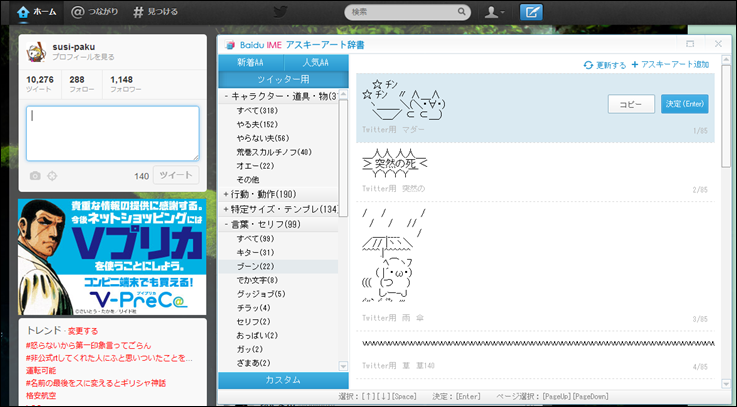
Task: Click the compose new tweet icon
Action: [x=532, y=12]
